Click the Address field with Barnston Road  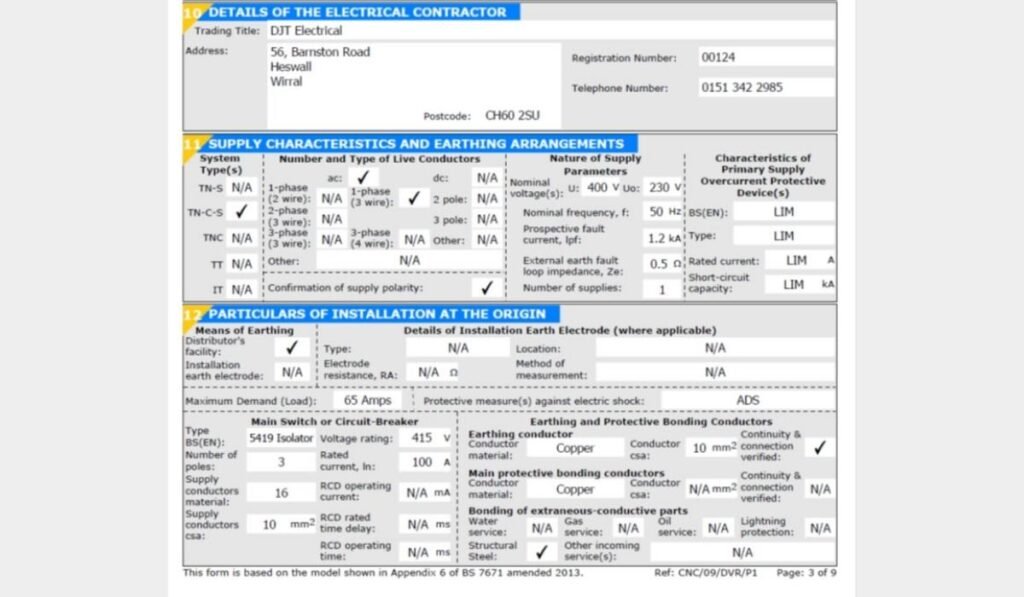tap(414, 86)
